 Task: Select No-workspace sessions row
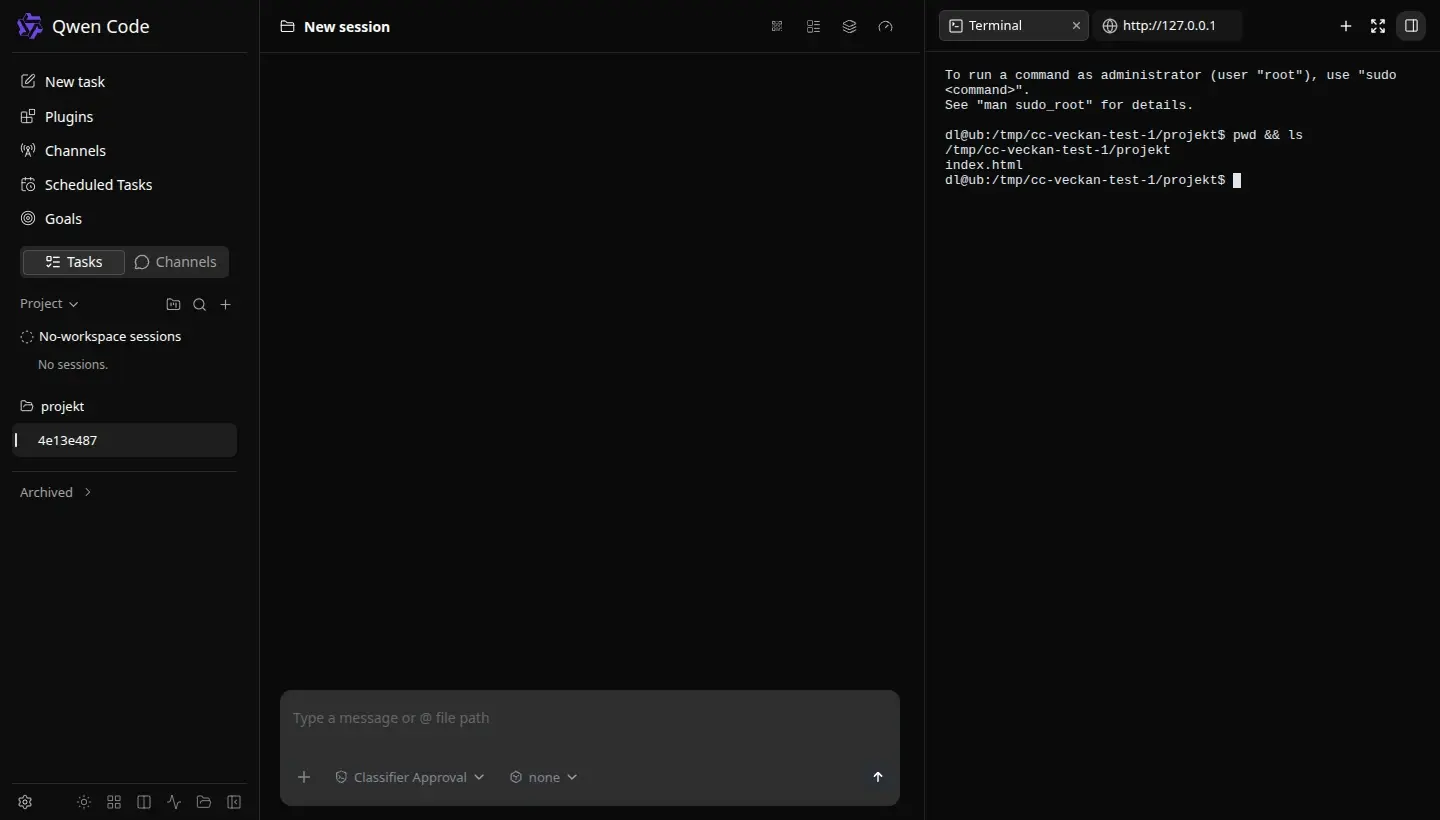(x=124, y=337)
